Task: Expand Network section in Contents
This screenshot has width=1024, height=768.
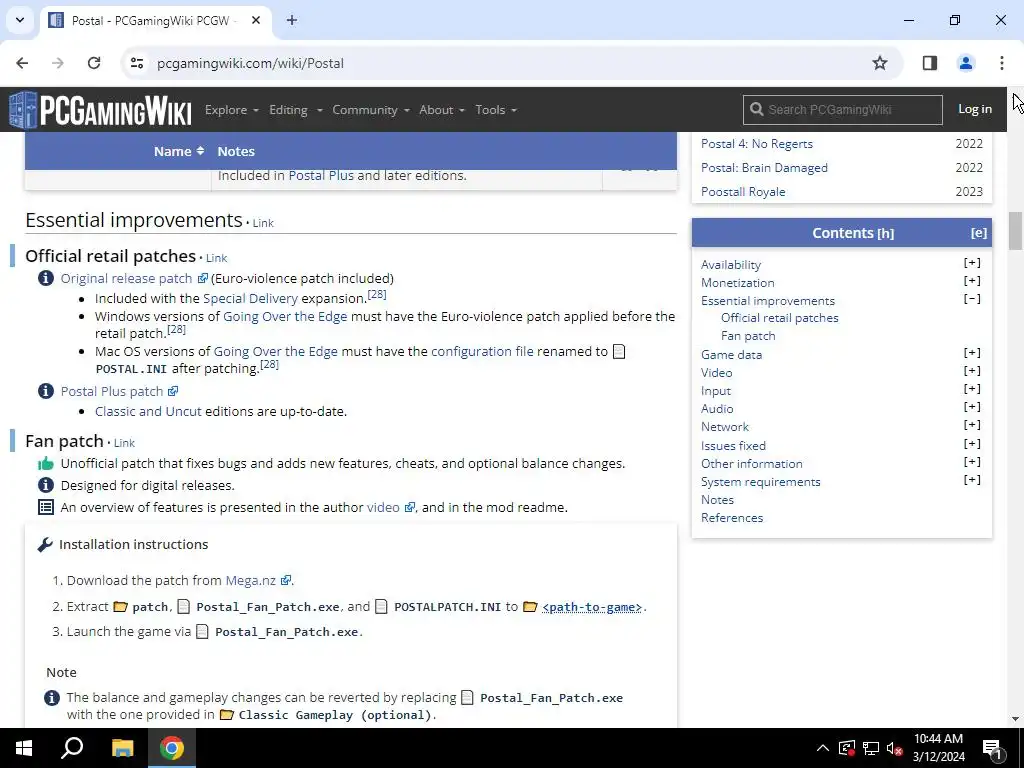Action: pyautogui.click(x=972, y=425)
